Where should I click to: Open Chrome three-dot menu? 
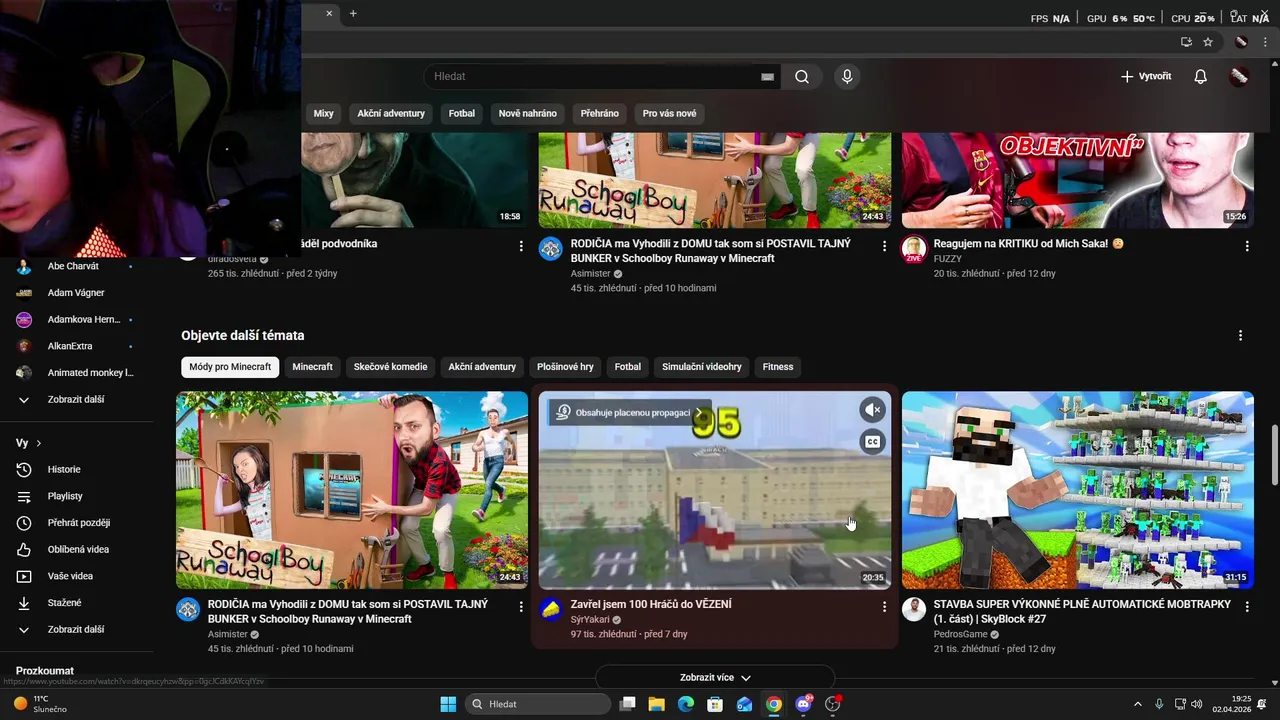(1266, 42)
